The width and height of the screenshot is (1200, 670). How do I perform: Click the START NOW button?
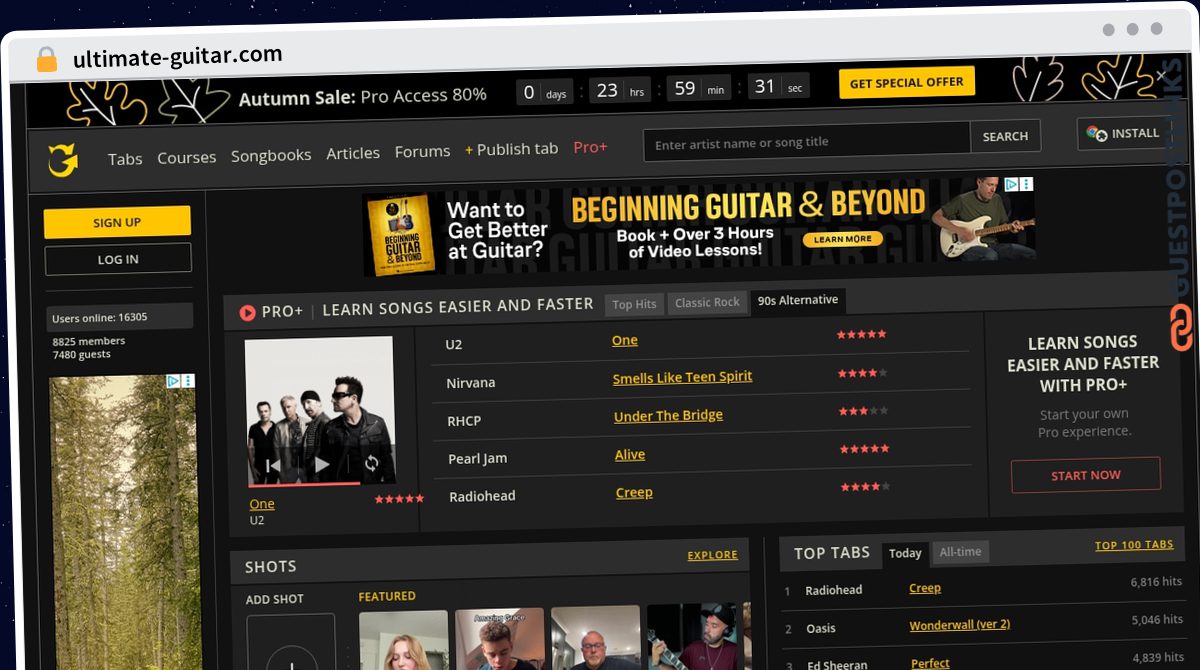click(x=1086, y=475)
